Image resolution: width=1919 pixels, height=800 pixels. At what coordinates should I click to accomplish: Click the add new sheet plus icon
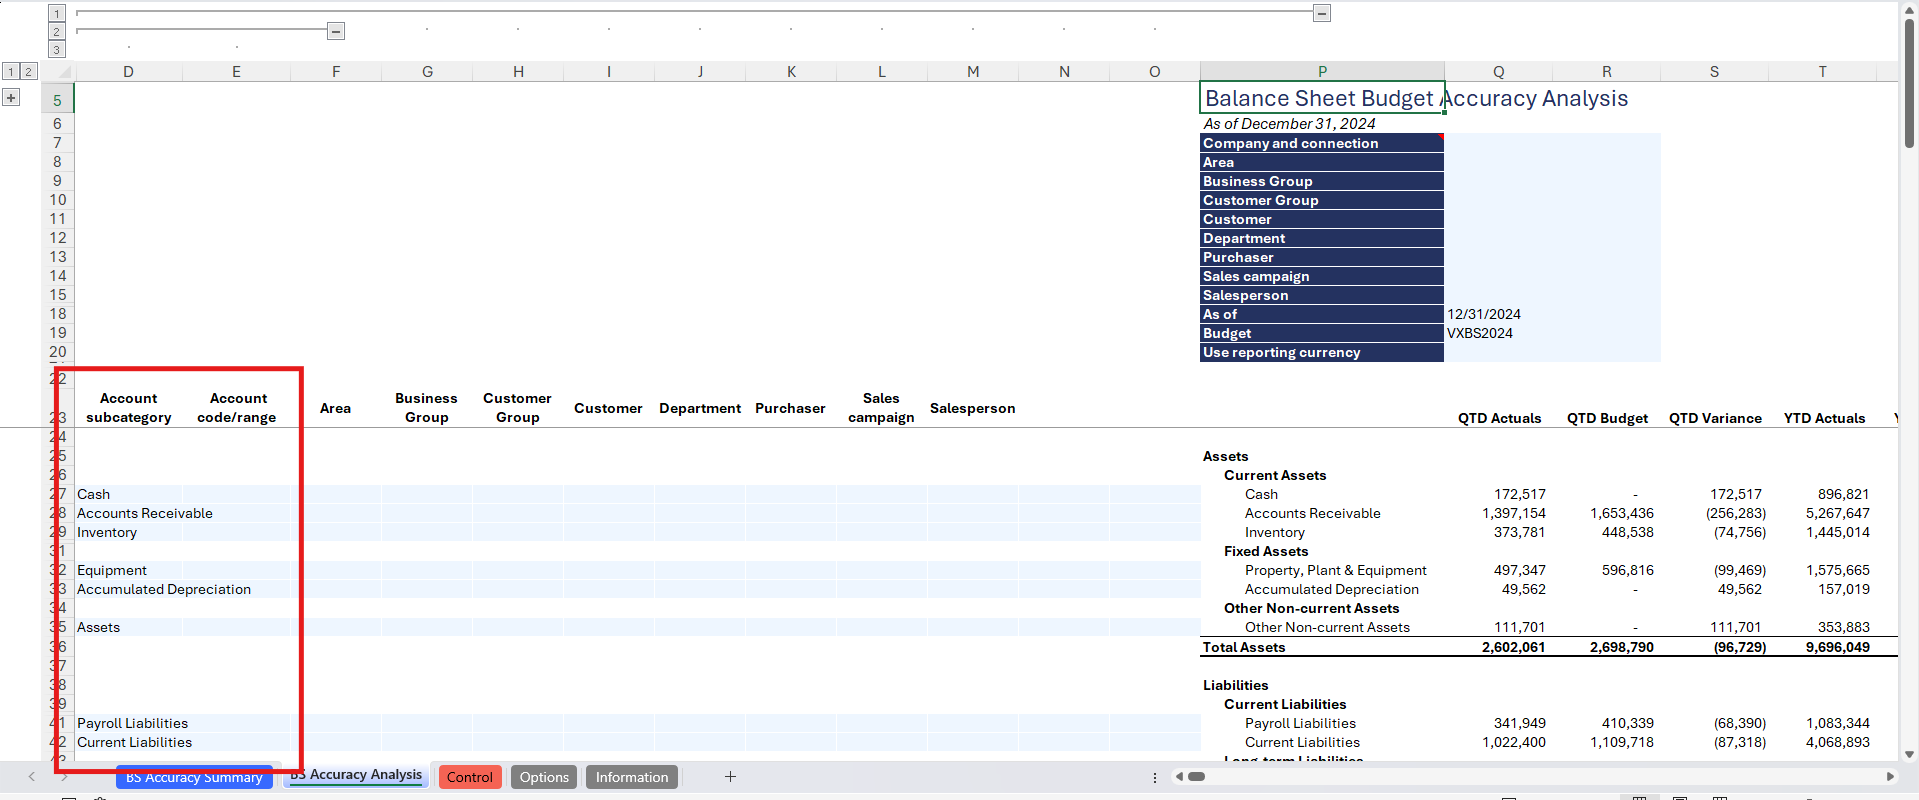[730, 777]
